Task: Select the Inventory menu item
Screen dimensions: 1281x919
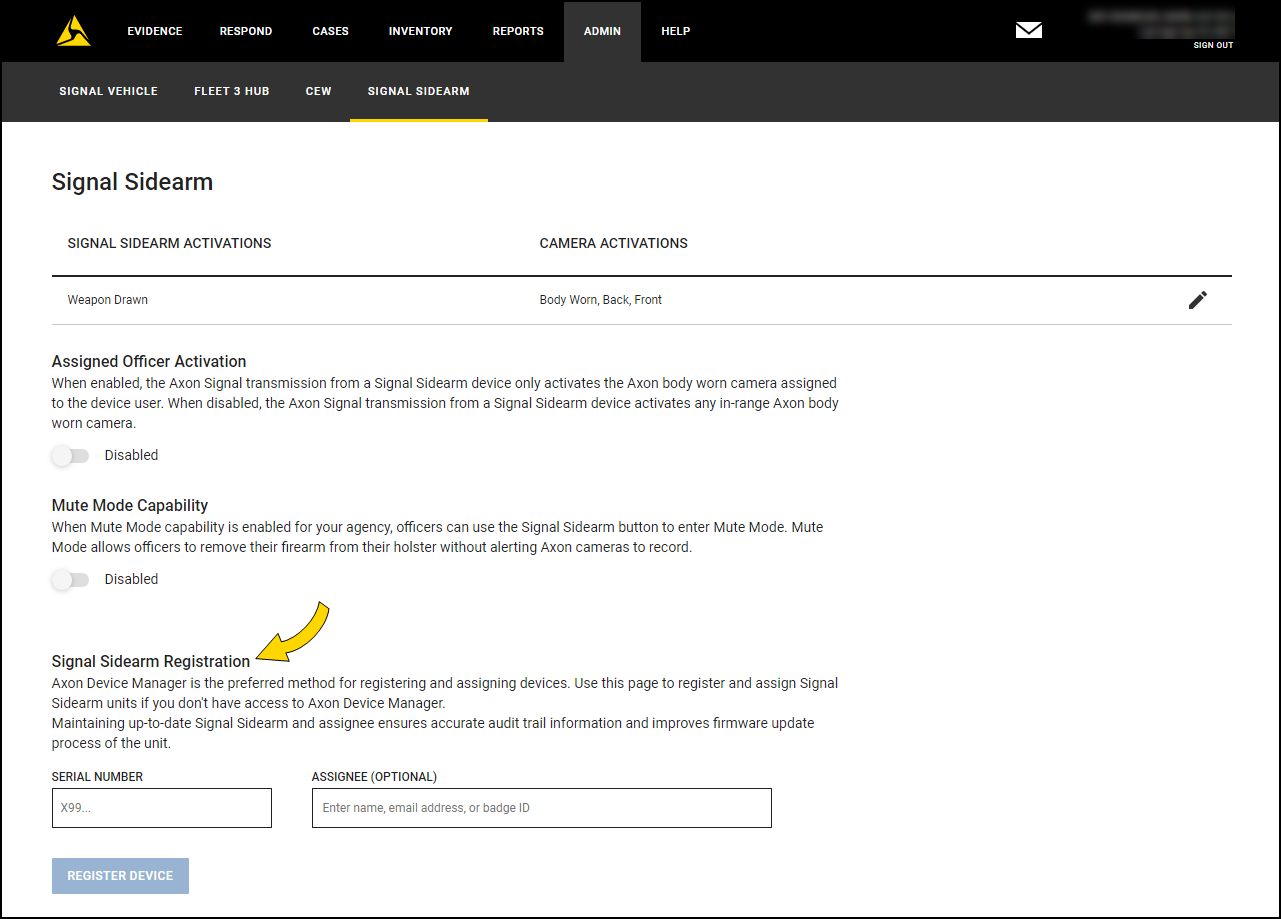Action: (420, 31)
